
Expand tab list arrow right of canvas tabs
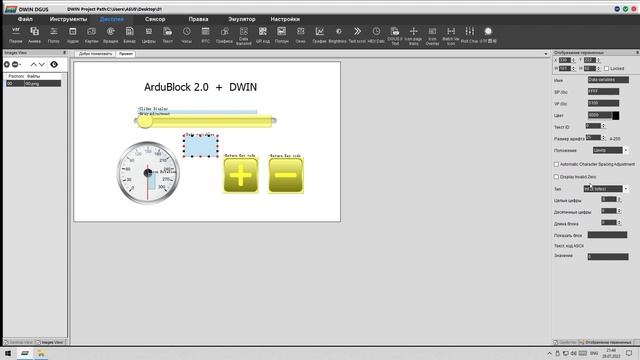click(x=546, y=54)
